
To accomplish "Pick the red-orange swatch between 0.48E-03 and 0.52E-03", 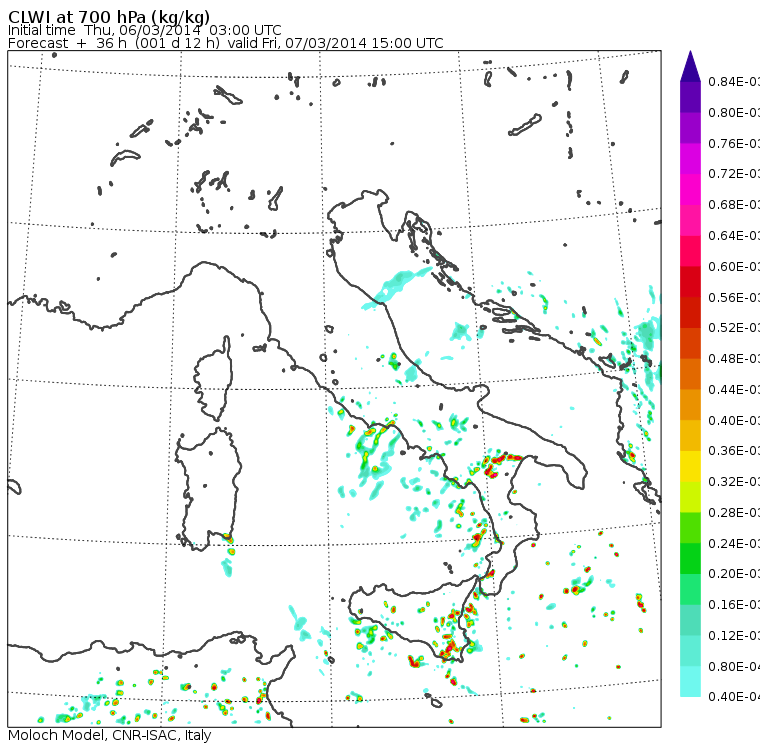I will click(690, 343).
